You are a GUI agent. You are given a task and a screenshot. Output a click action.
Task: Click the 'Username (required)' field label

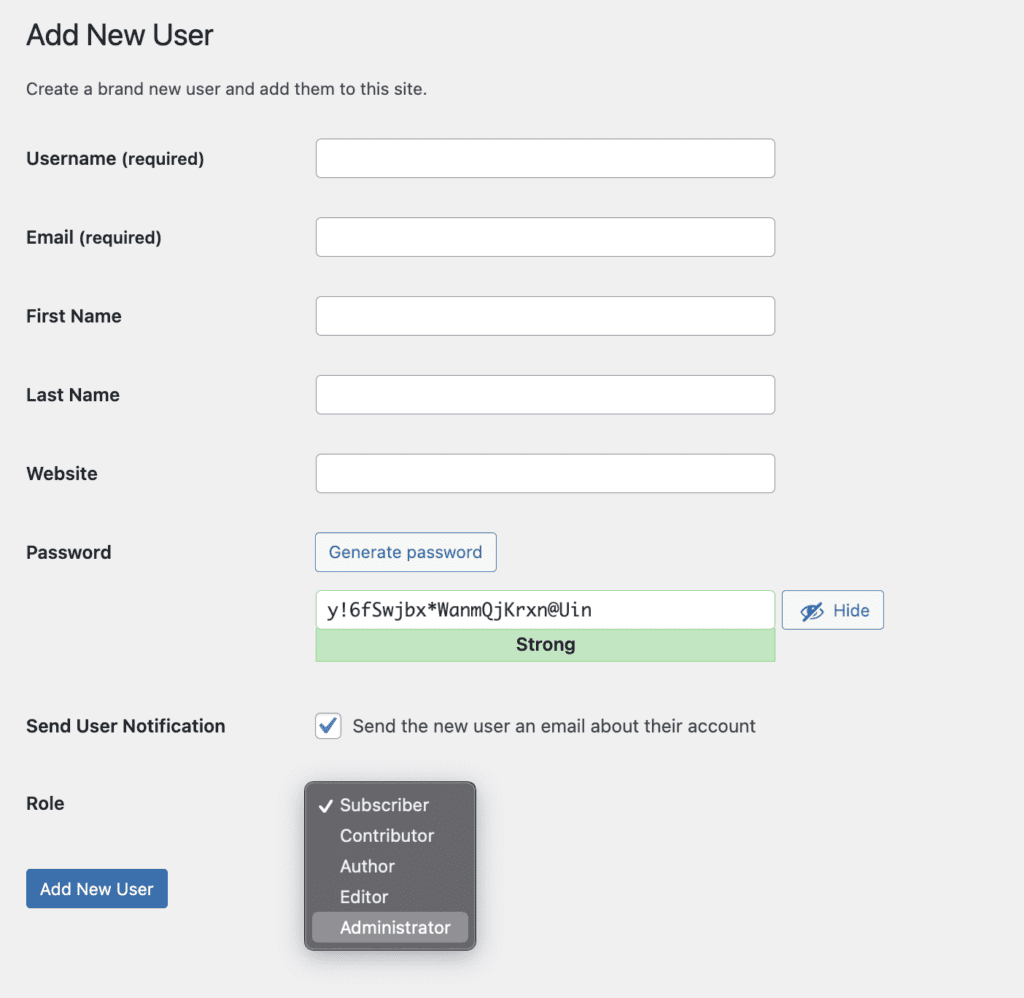click(x=115, y=159)
